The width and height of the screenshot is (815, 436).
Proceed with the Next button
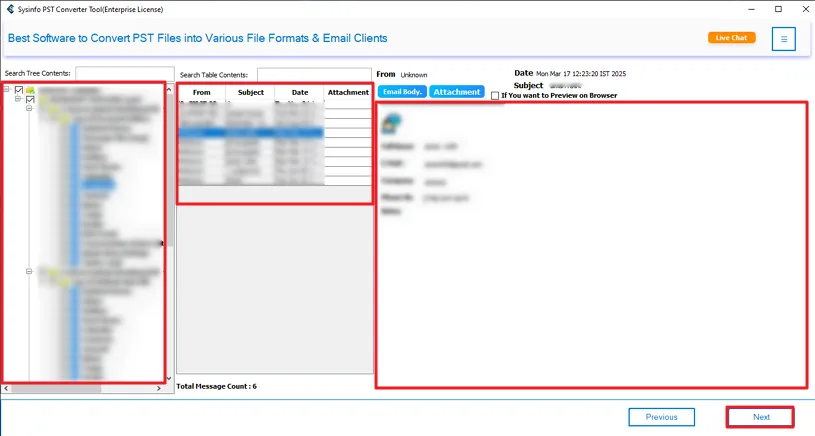coord(761,417)
